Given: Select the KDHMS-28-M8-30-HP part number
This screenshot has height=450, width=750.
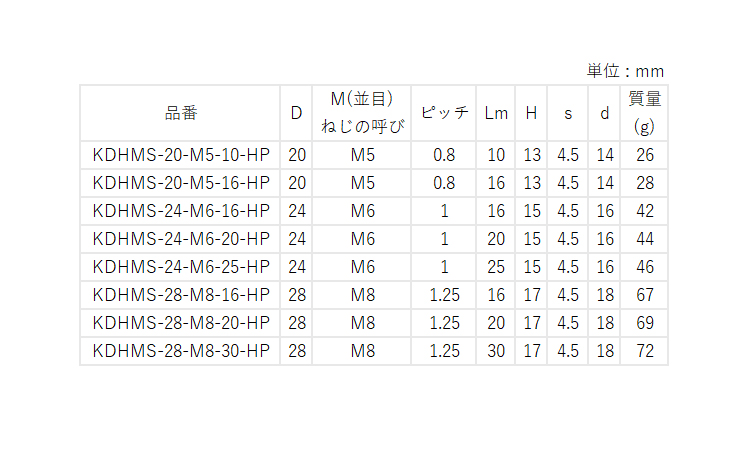Looking at the screenshot, I should [181, 351].
